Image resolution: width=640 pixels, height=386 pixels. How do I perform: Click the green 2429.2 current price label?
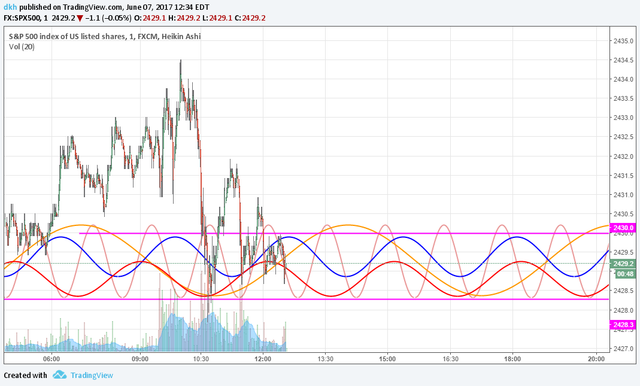pyautogui.click(x=623, y=264)
